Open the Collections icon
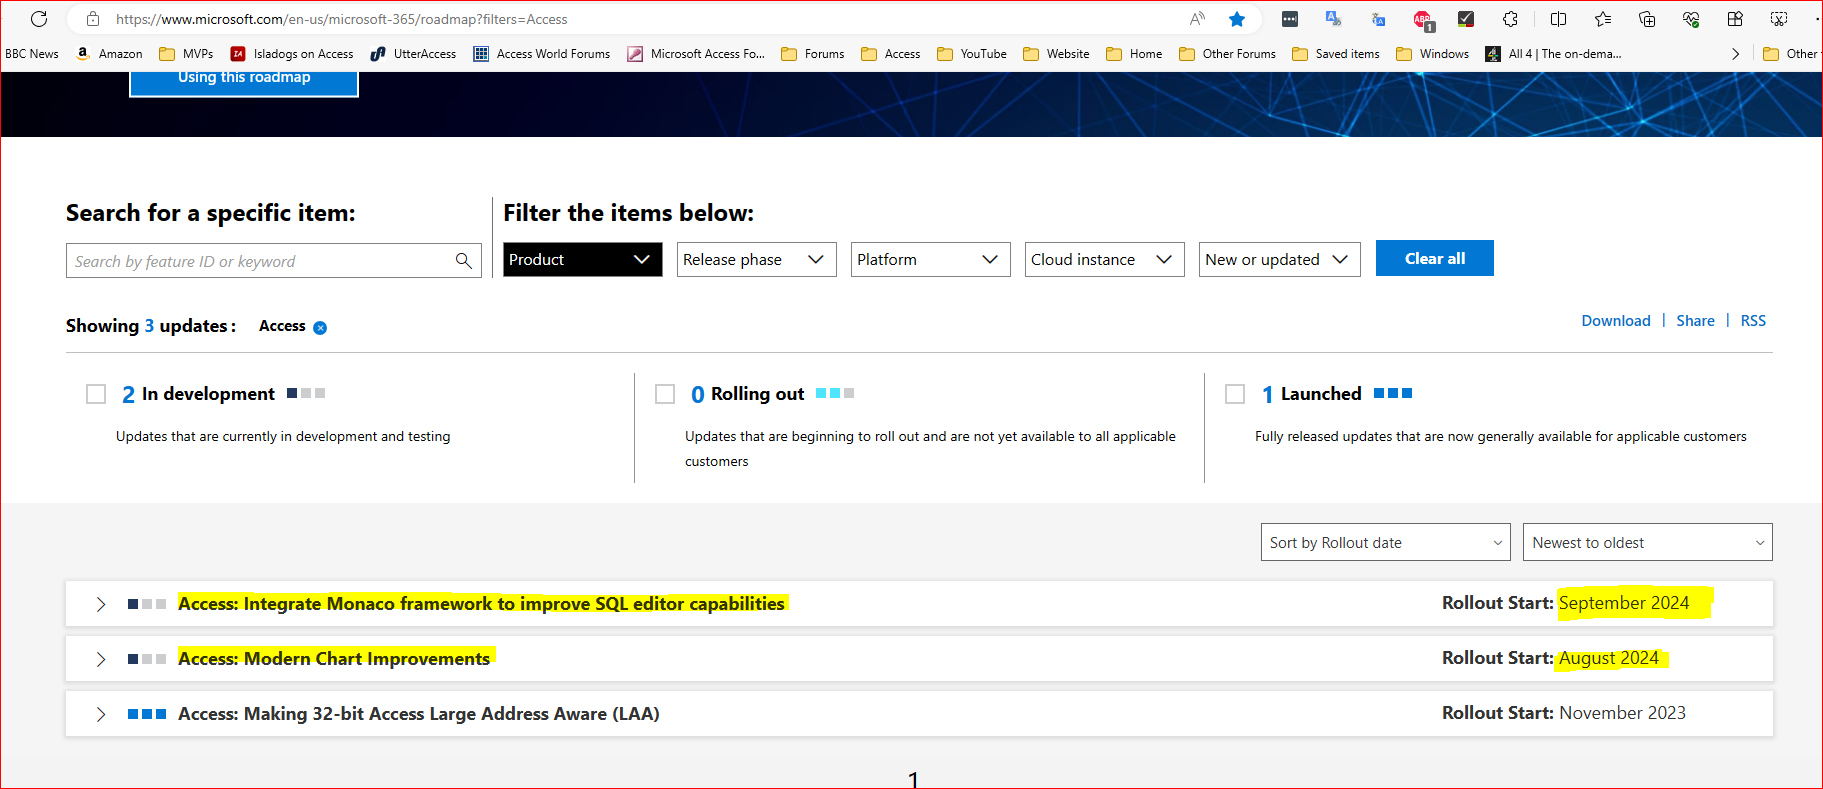Screen dimensions: 1823x789 pos(1647,19)
